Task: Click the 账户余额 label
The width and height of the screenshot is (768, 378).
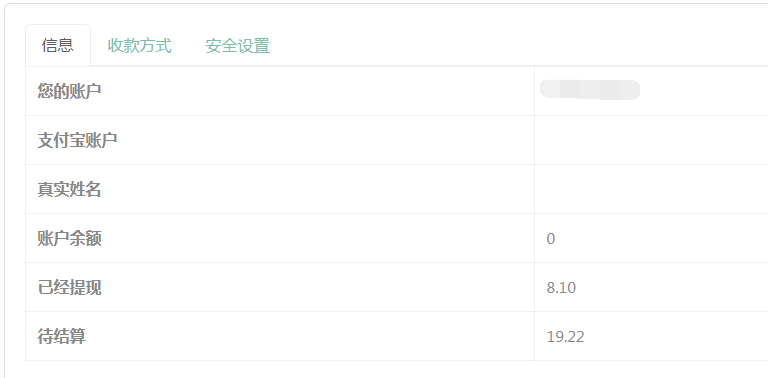Action: 70,238
